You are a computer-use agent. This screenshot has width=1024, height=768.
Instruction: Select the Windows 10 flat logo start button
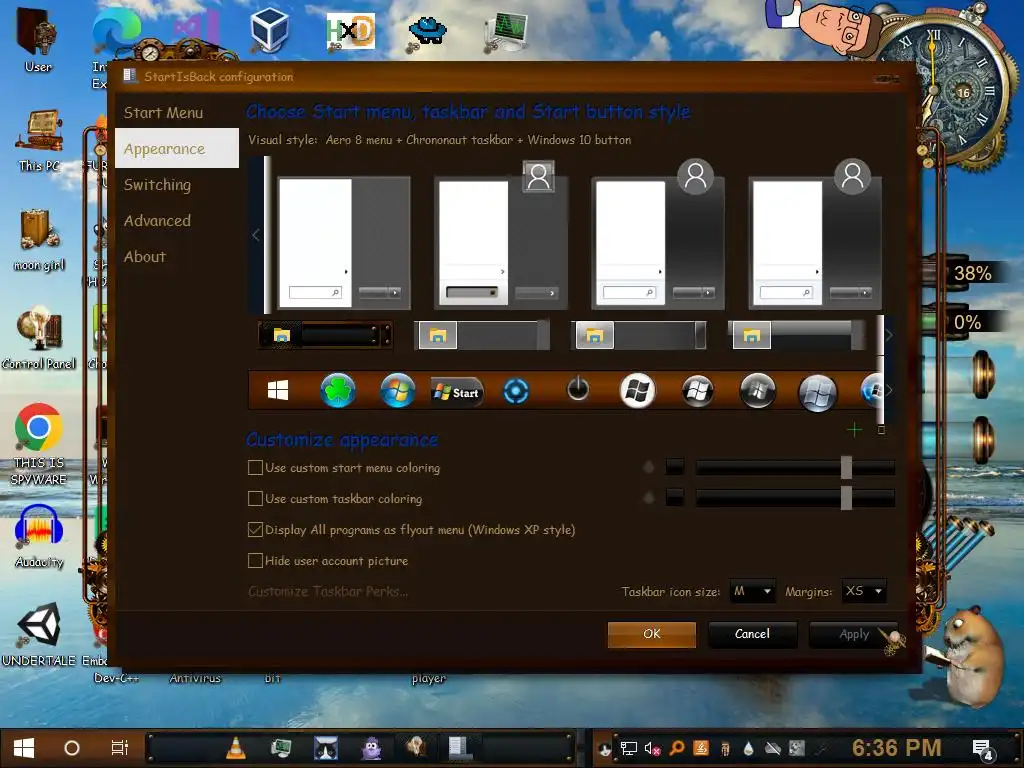(x=278, y=391)
